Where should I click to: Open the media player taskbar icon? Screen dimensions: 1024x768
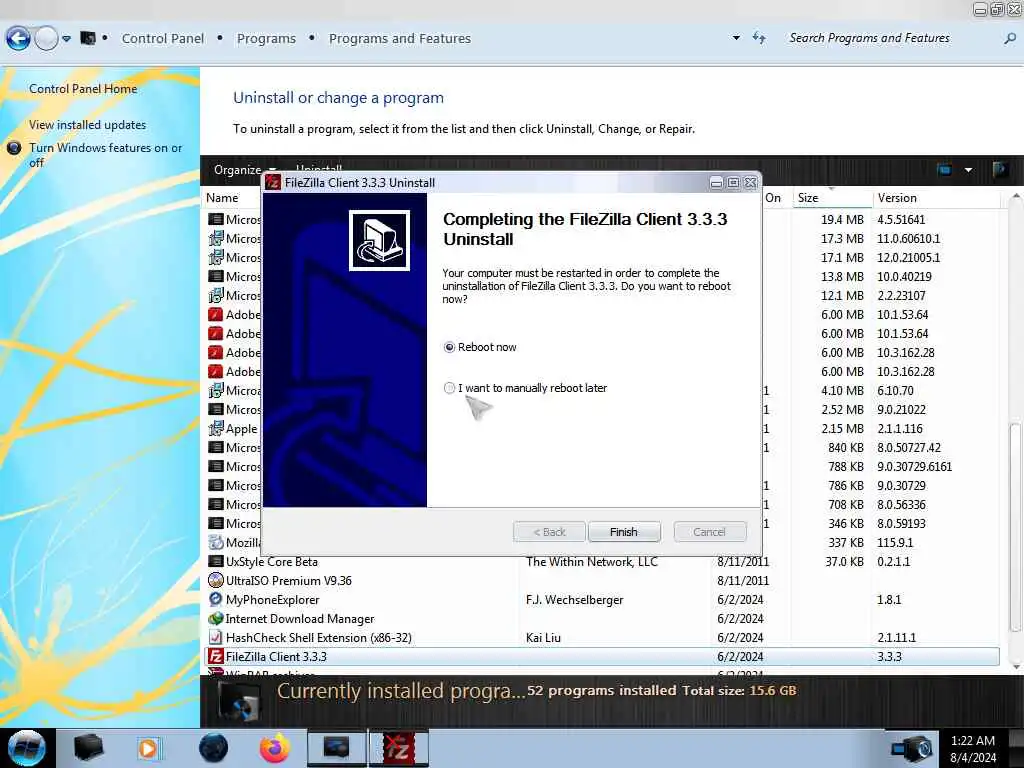148,748
